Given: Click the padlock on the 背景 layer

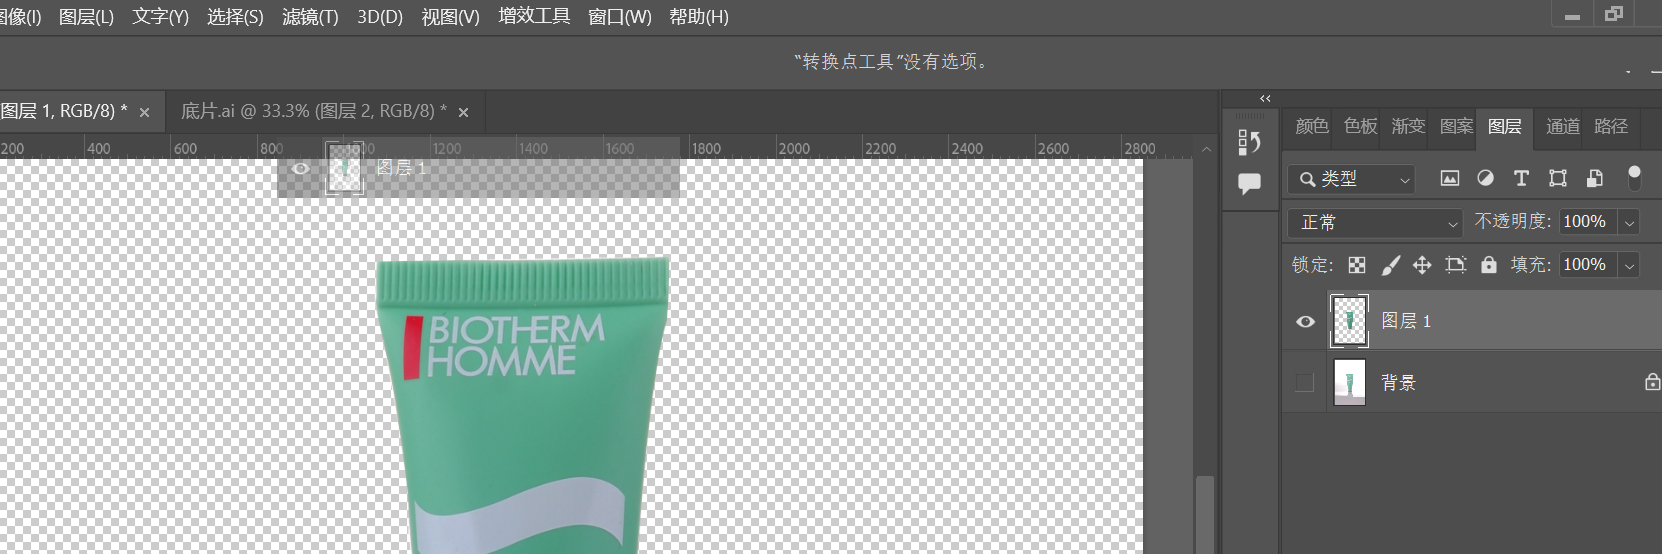Looking at the screenshot, I should point(1651,382).
